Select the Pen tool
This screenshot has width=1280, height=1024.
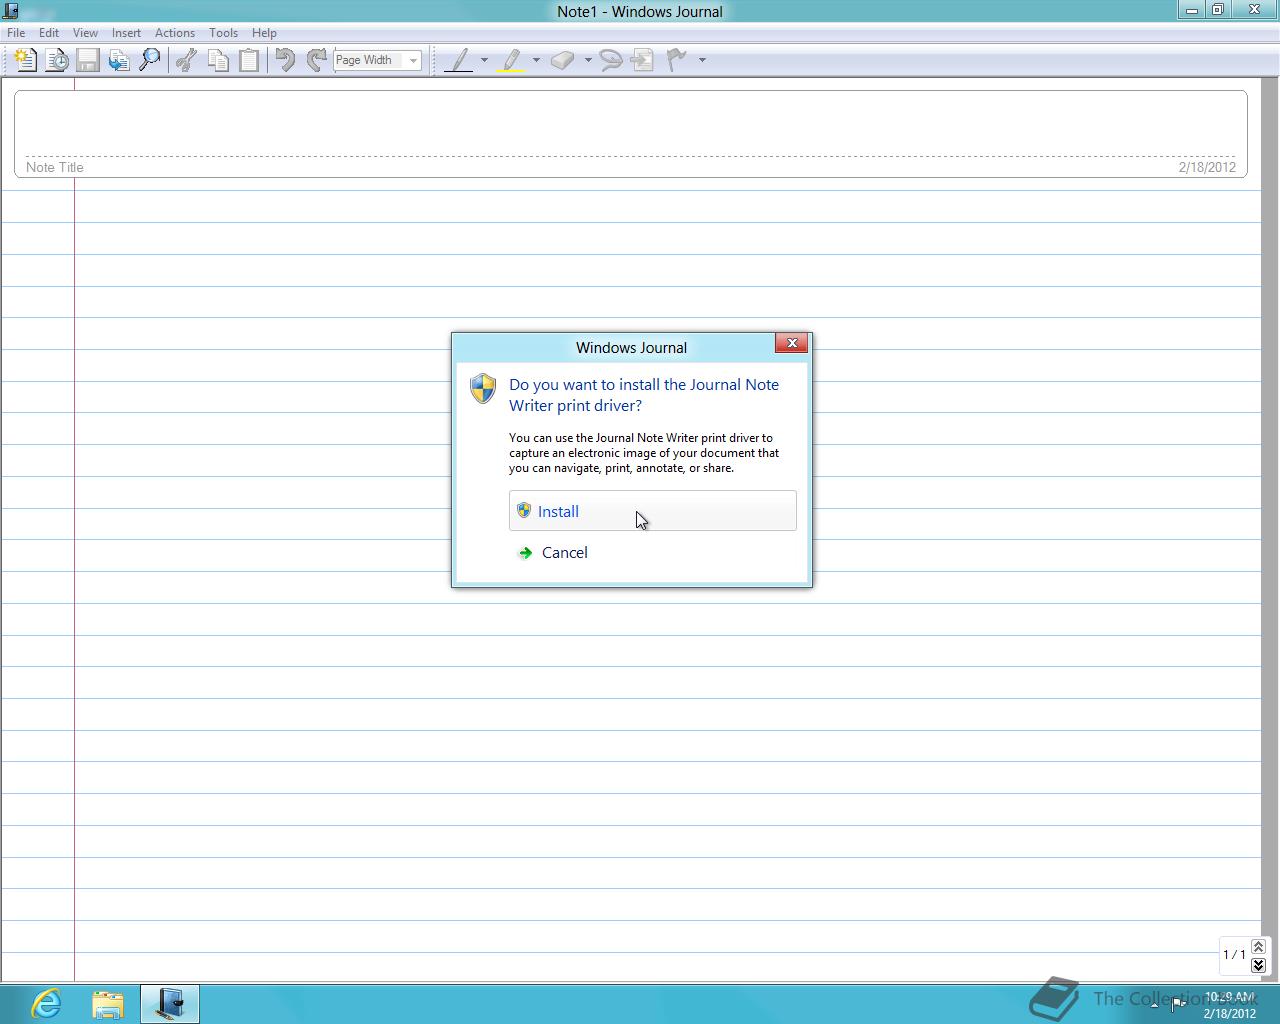click(459, 60)
